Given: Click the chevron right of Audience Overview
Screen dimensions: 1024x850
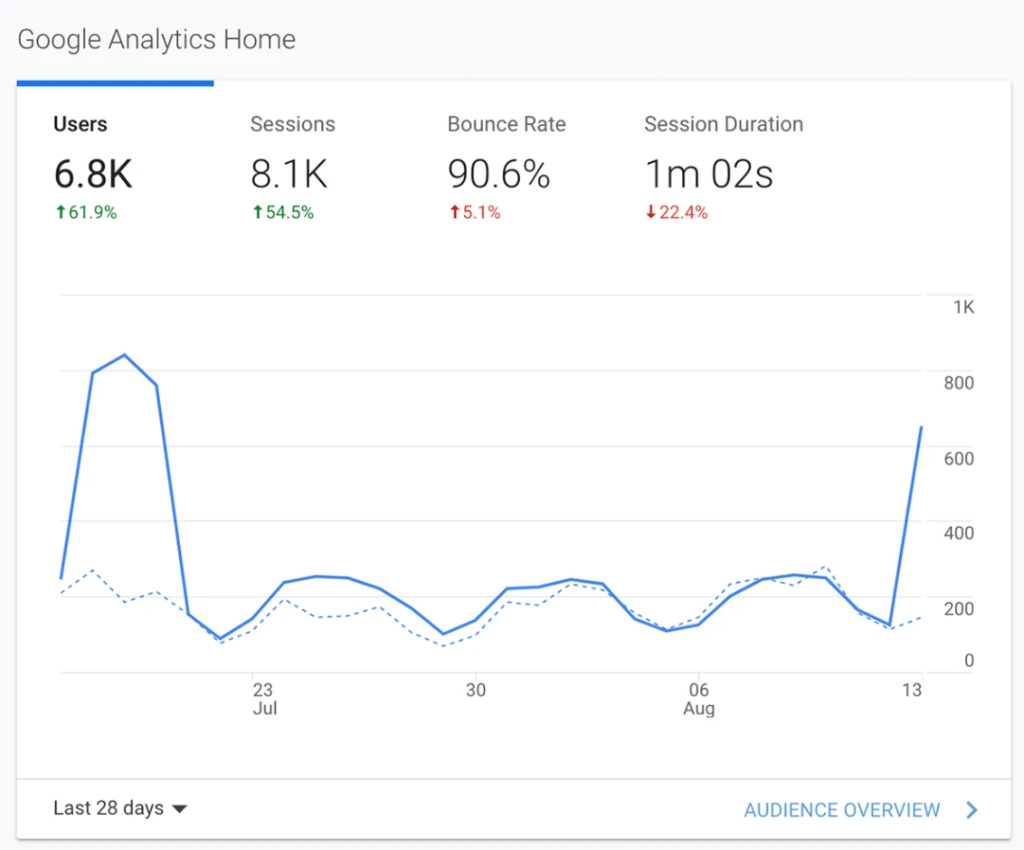Looking at the screenshot, I should [971, 810].
